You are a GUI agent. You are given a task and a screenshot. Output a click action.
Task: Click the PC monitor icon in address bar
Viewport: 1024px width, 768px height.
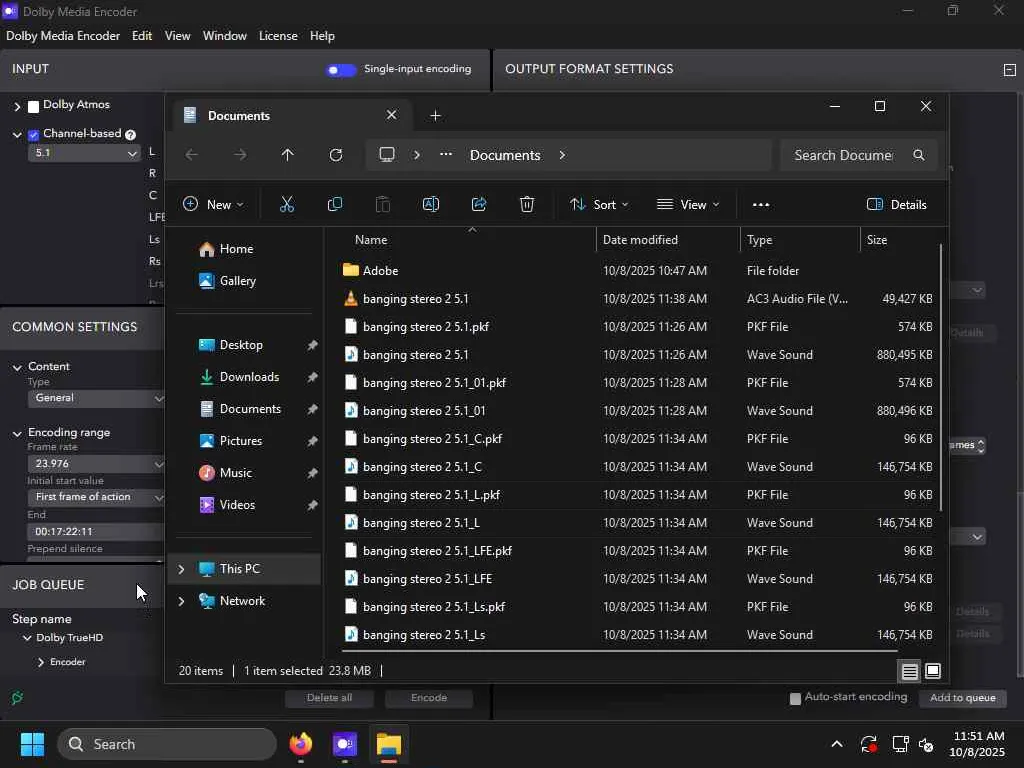[x=387, y=155]
